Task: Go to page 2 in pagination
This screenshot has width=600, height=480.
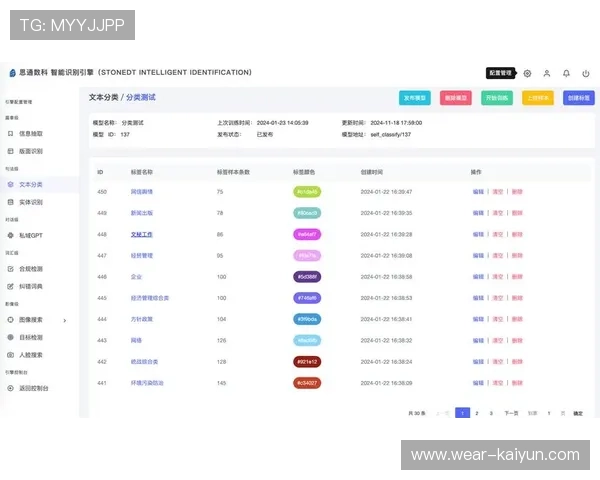Action: [x=477, y=412]
